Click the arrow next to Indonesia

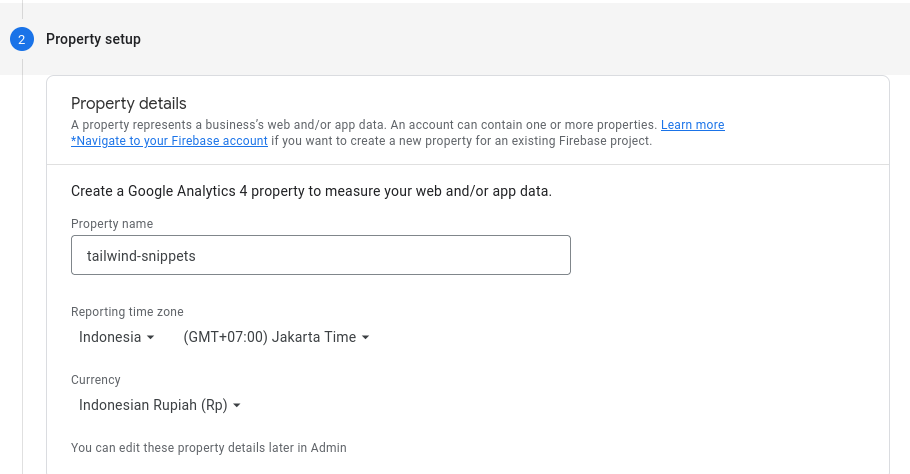pyautogui.click(x=151, y=338)
